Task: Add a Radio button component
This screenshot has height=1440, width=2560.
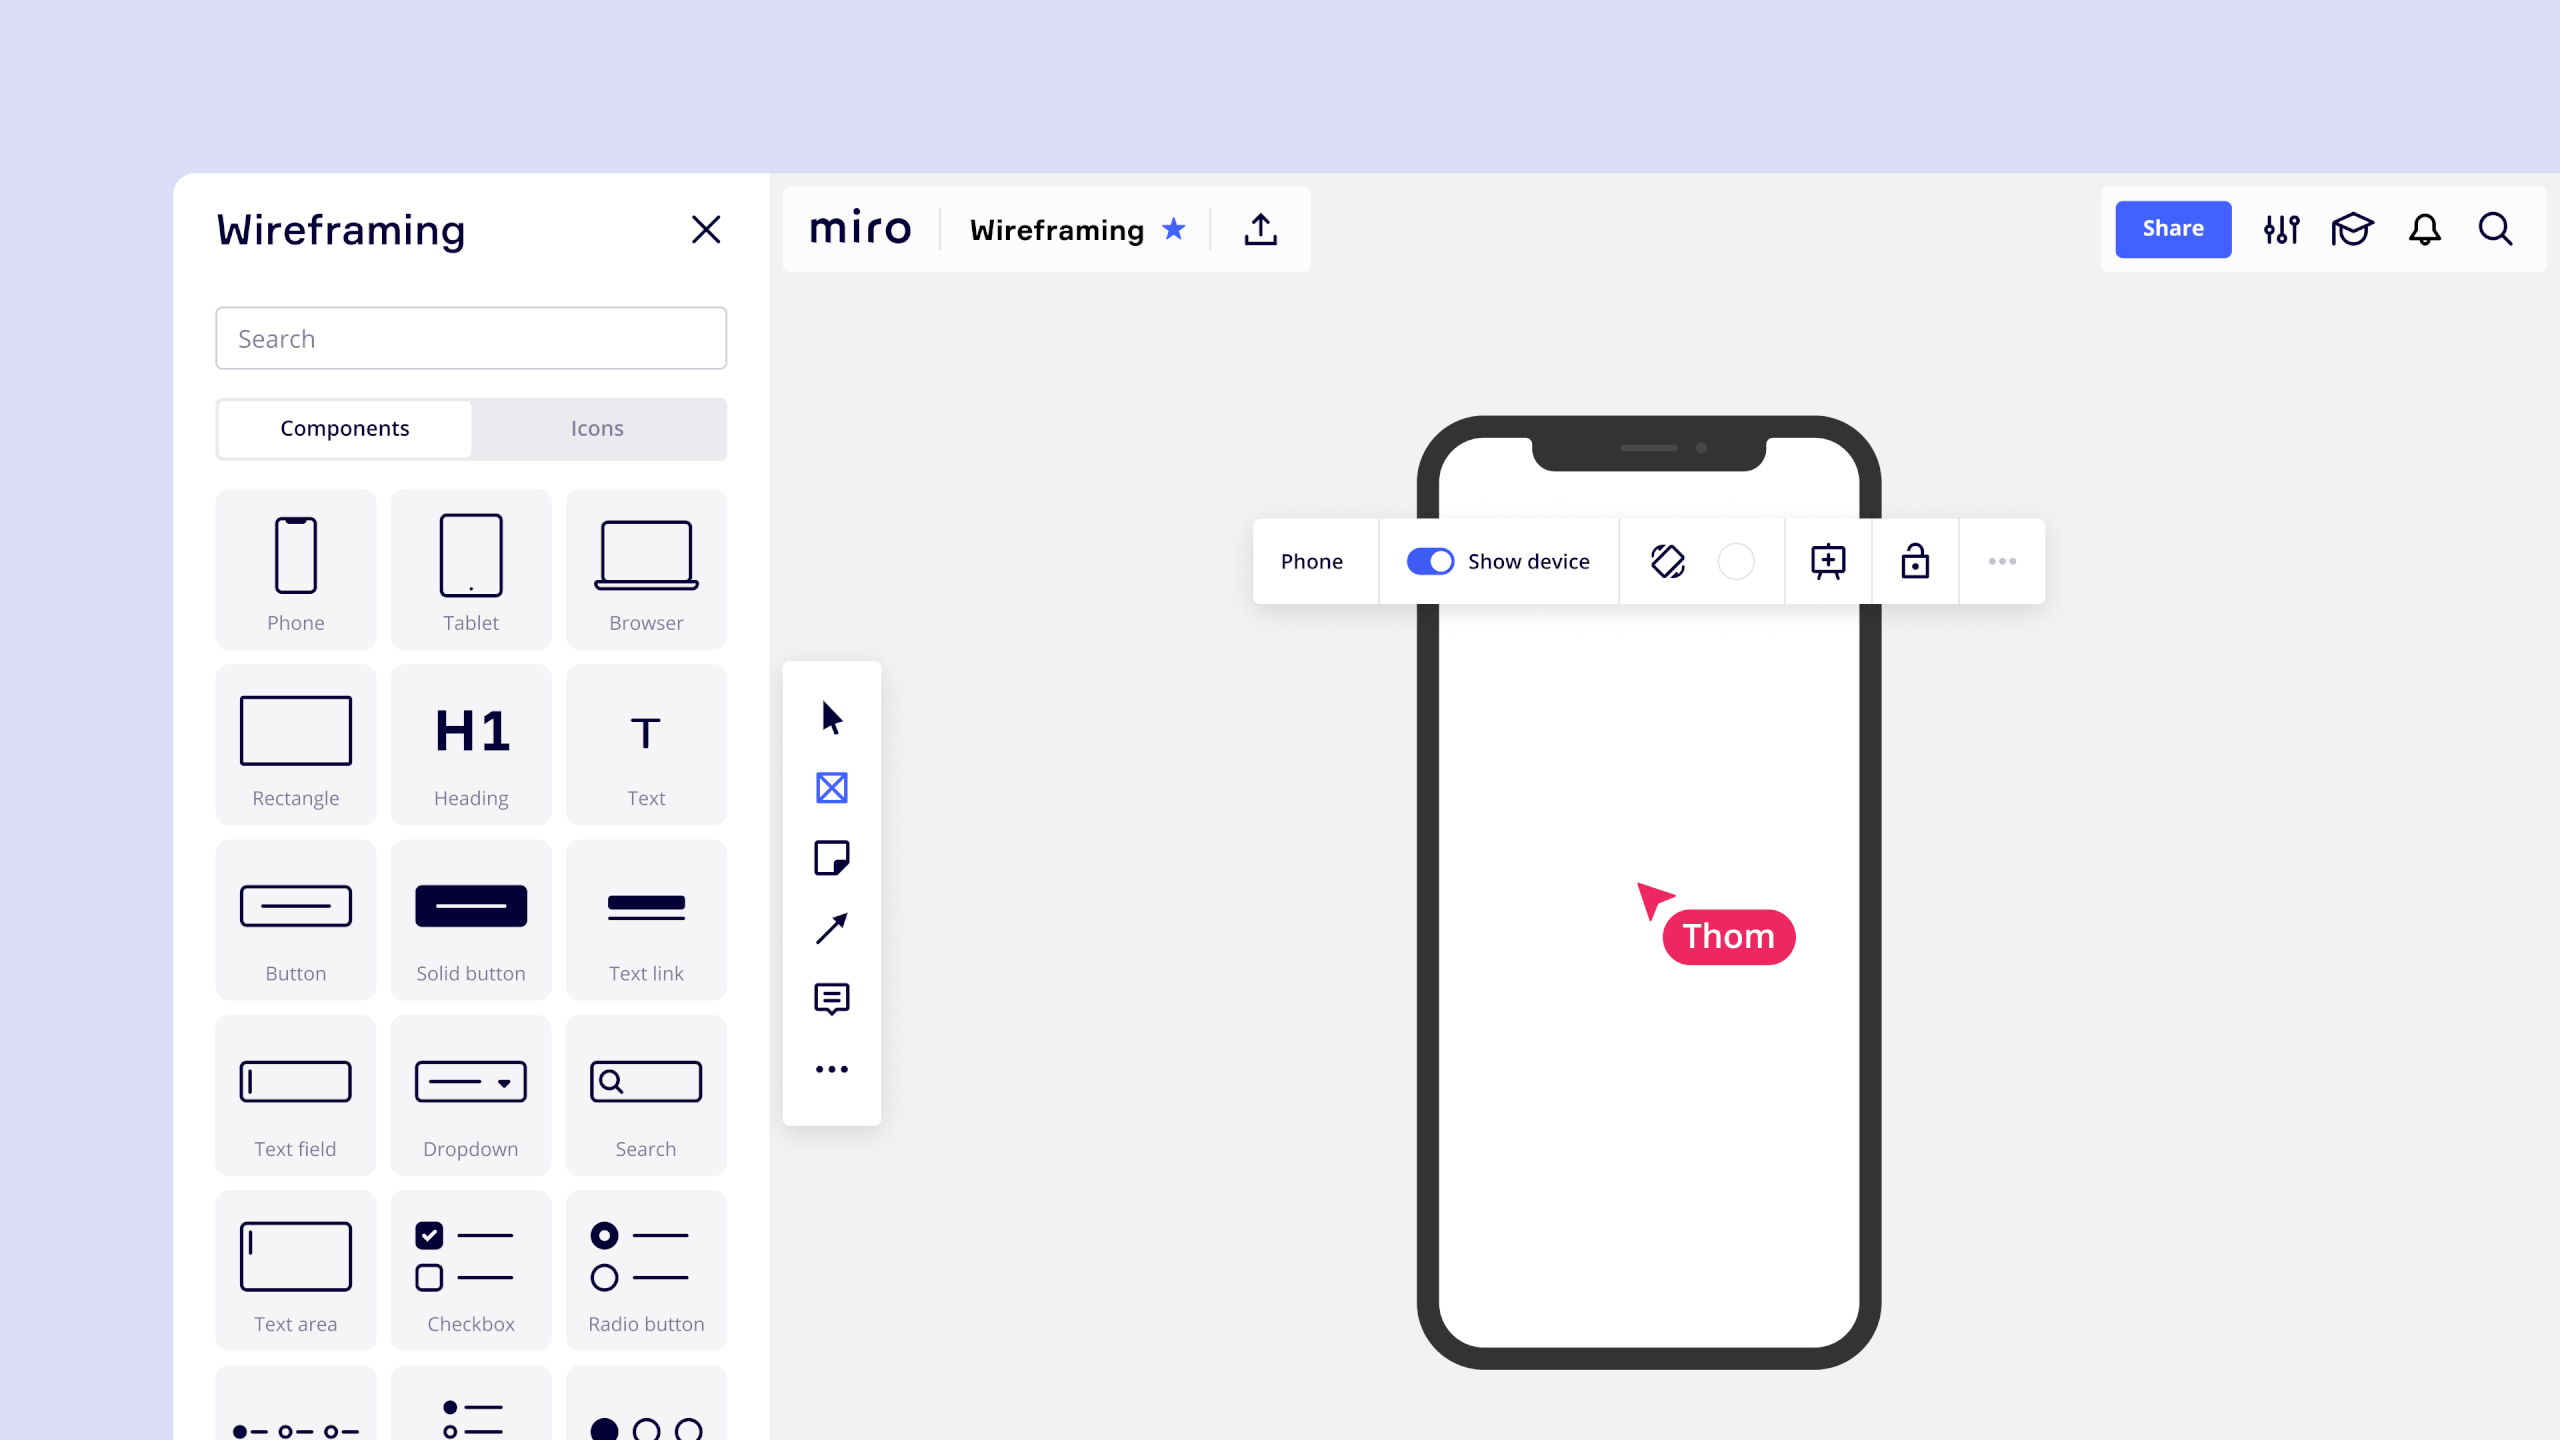Action: tap(646, 1270)
